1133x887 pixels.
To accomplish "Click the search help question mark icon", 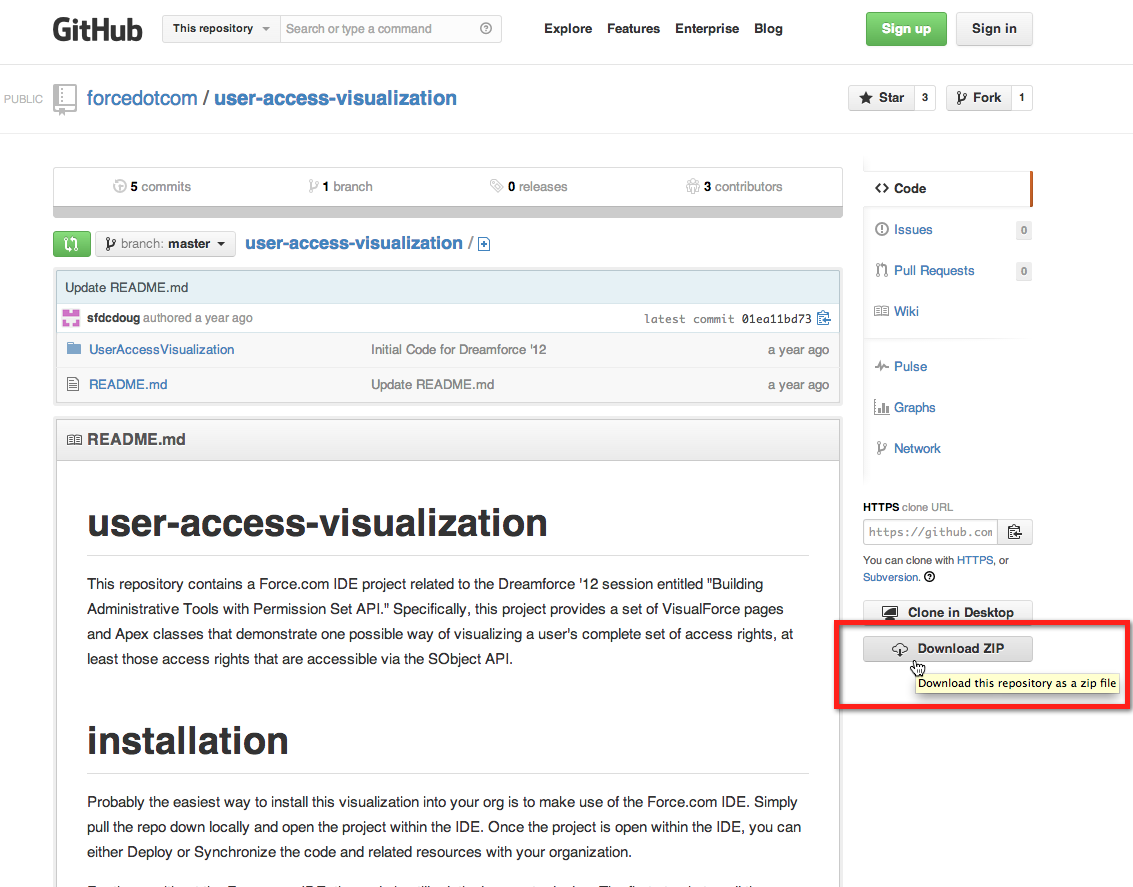I will (x=486, y=29).
